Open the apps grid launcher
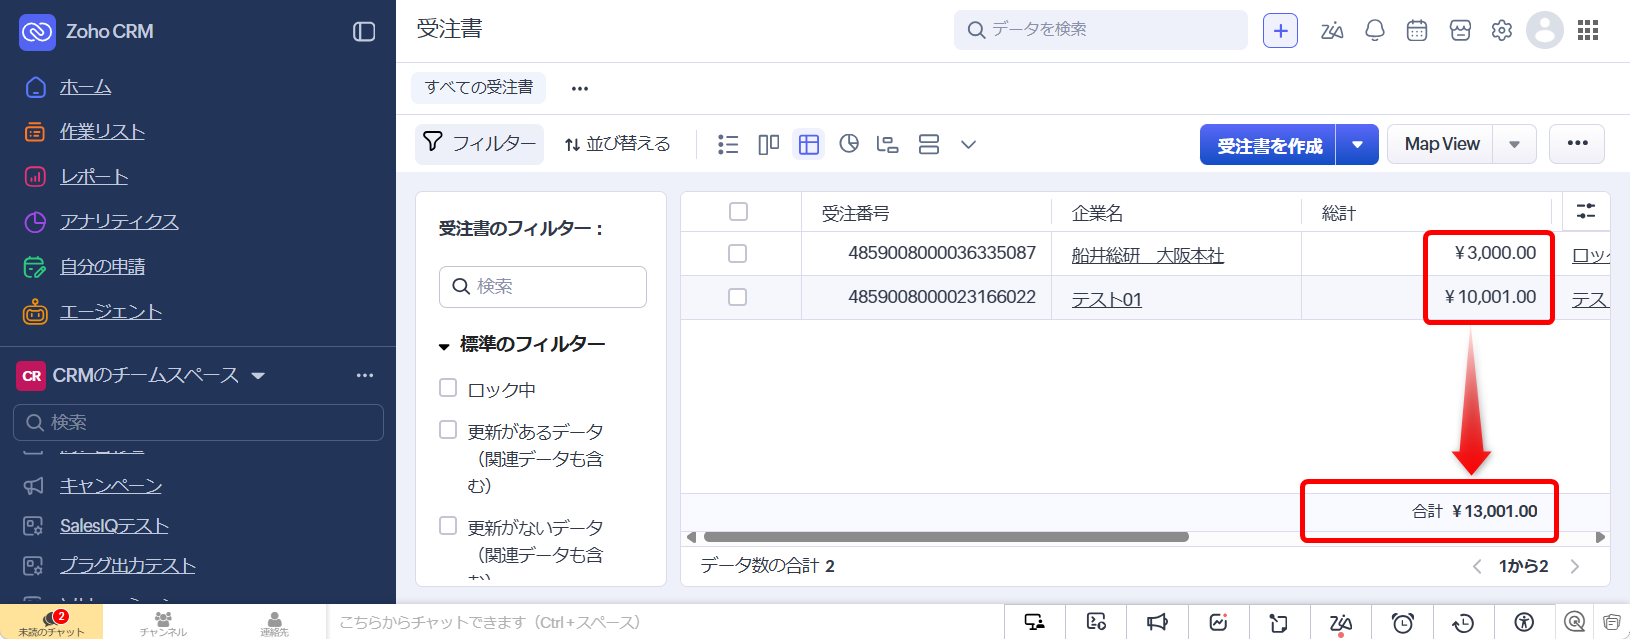This screenshot has height=639, width=1630. click(x=1588, y=31)
